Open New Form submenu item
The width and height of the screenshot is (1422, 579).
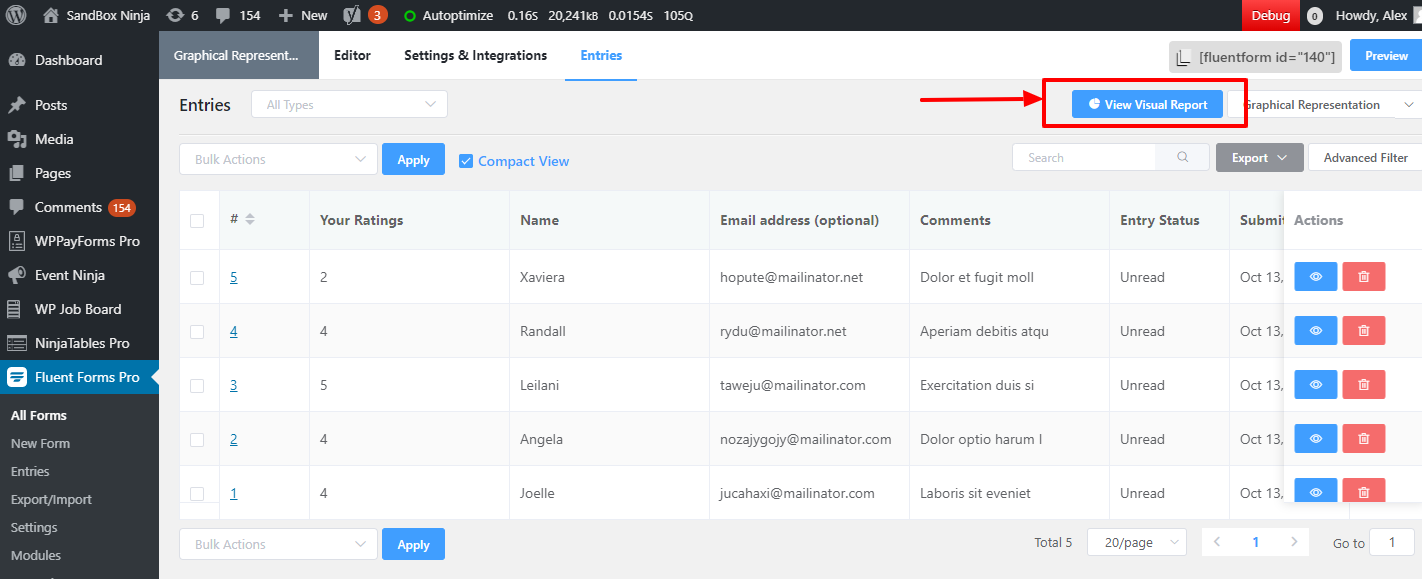click(x=40, y=443)
